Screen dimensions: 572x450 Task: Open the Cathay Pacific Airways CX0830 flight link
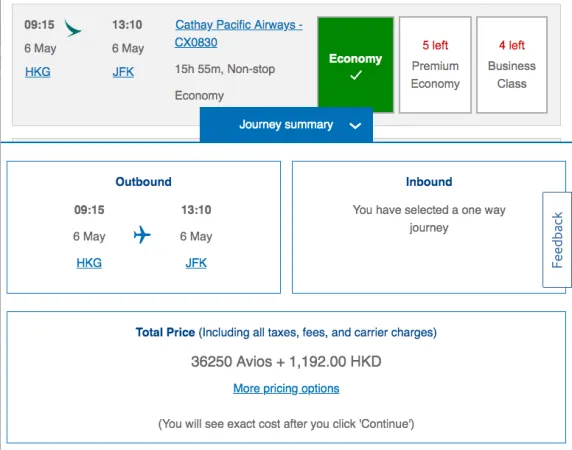pos(239,34)
